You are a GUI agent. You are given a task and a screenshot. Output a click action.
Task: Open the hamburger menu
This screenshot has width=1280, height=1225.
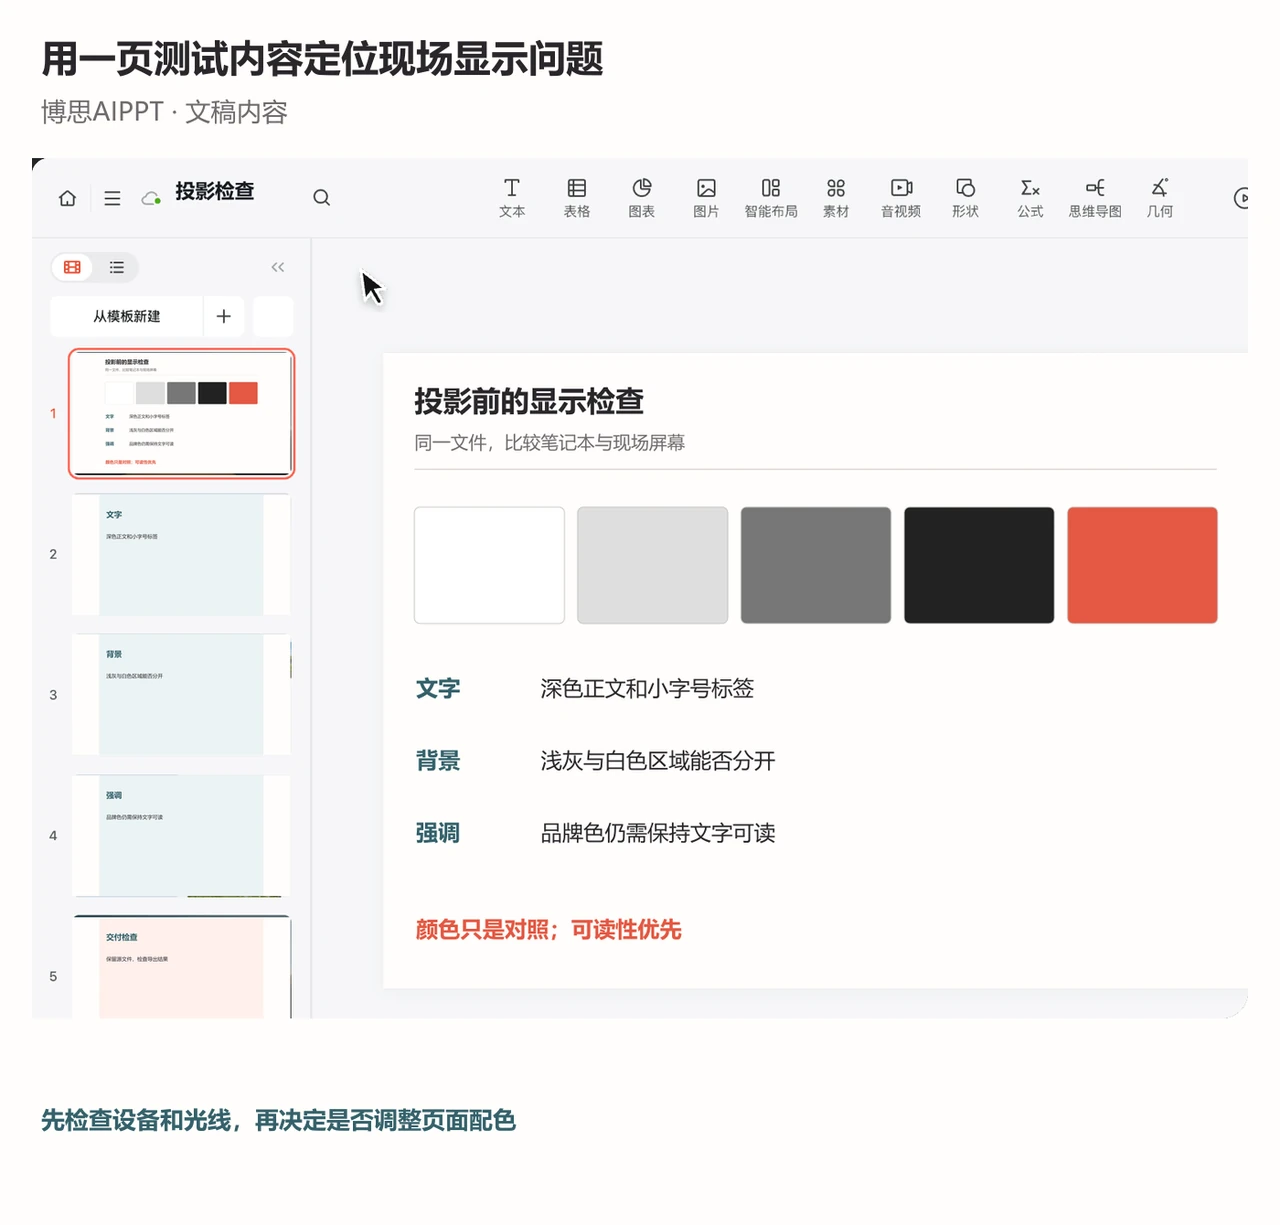pos(112,198)
